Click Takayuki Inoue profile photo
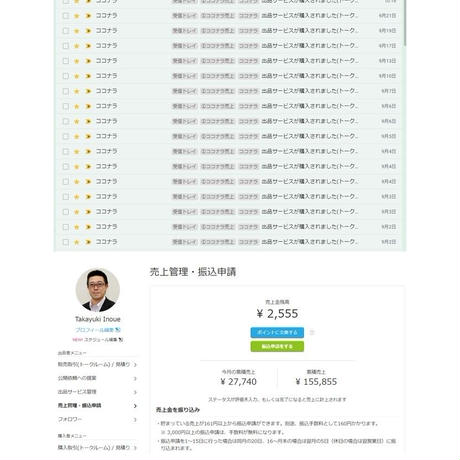460x460 pixels. (98, 290)
